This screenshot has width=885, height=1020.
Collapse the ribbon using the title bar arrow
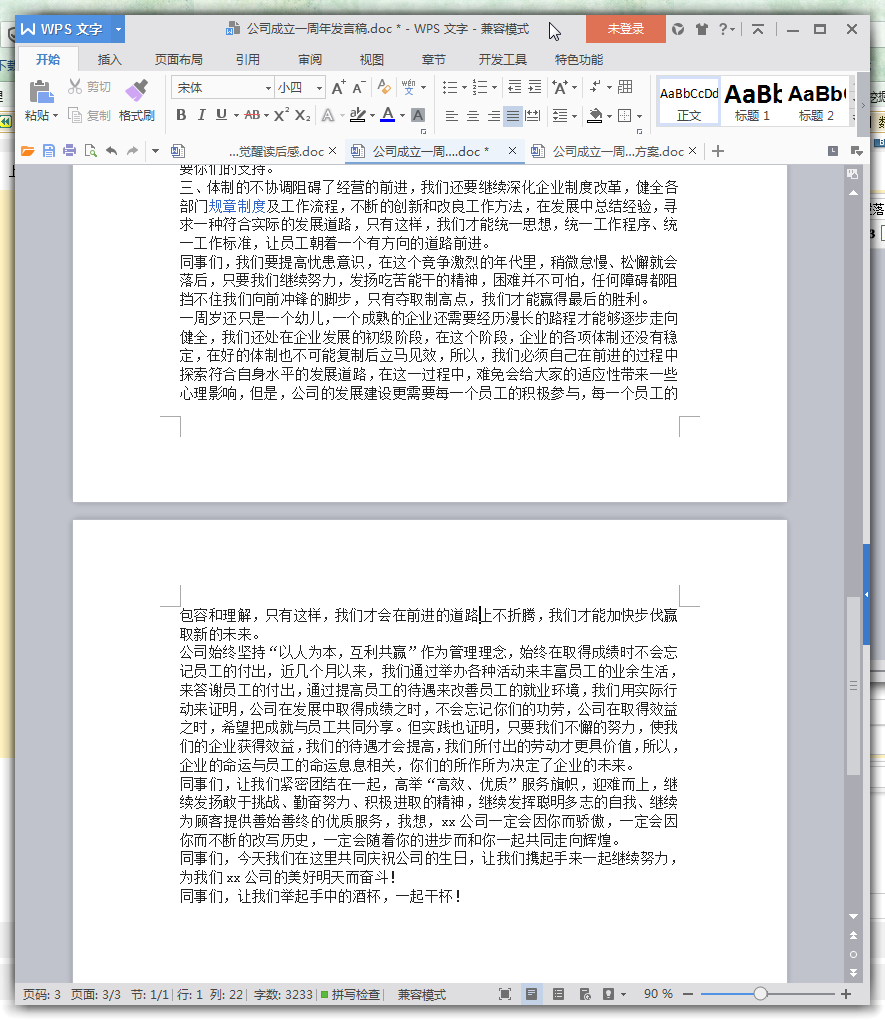click(x=758, y=29)
